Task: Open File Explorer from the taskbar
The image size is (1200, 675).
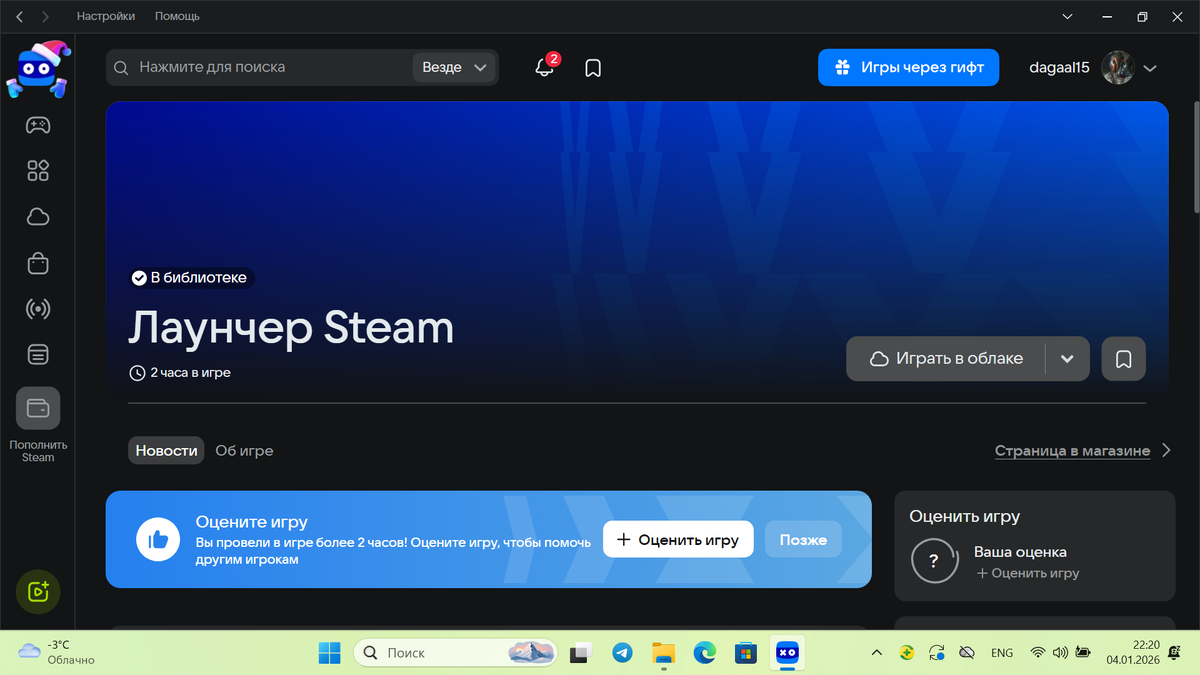Action: click(x=663, y=653)
